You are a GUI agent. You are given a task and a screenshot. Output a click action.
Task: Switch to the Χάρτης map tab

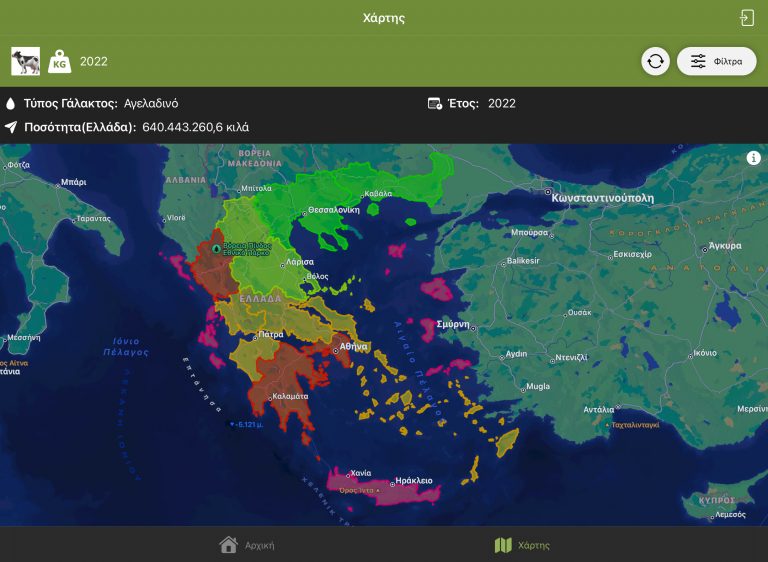click(522, 545)
